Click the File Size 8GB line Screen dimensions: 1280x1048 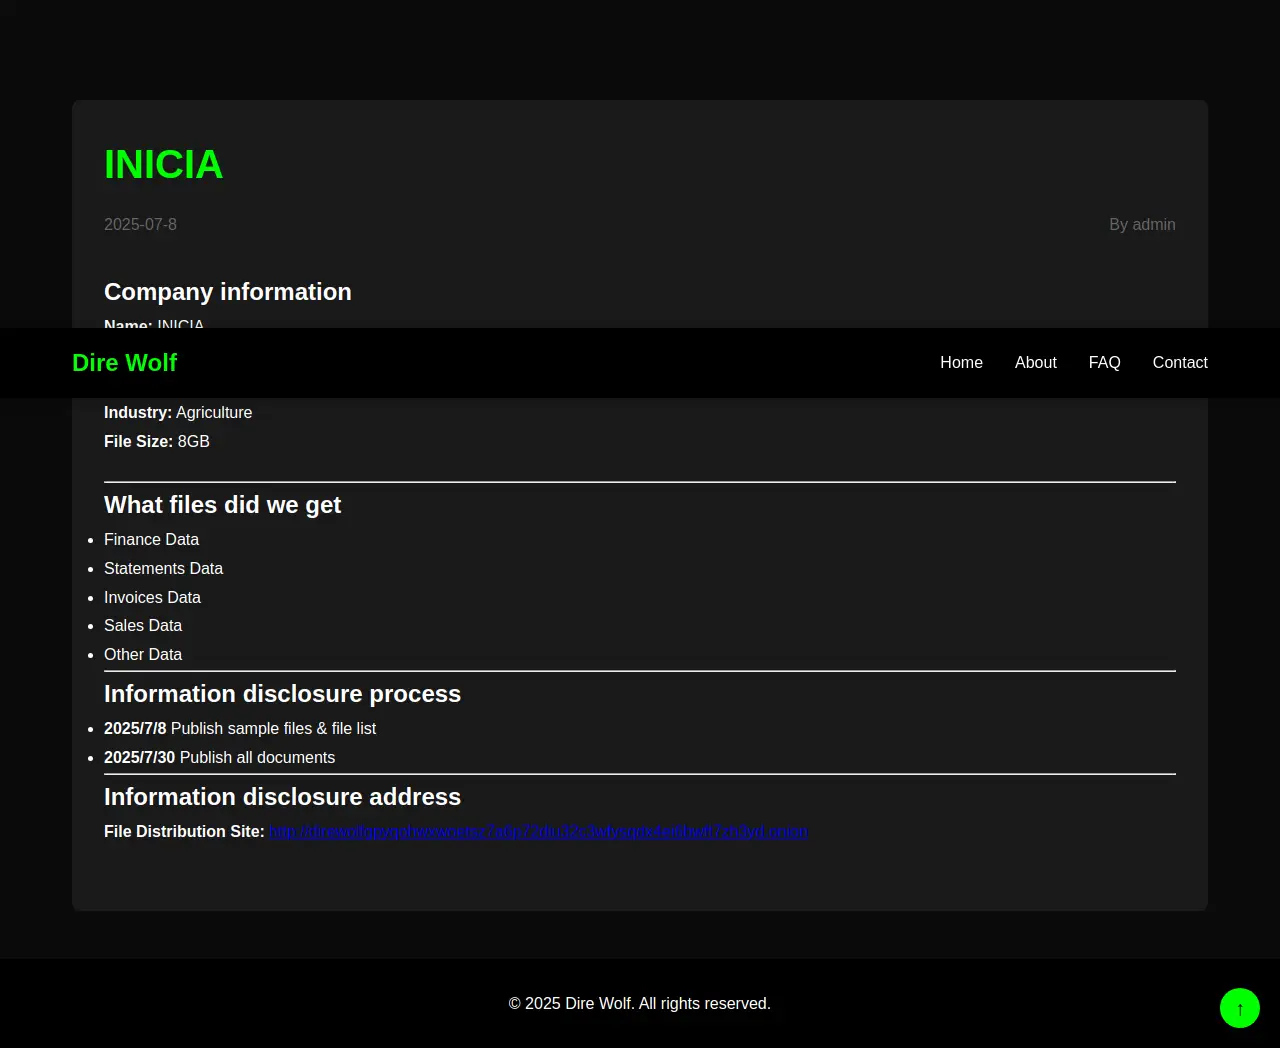pos(157,442)
